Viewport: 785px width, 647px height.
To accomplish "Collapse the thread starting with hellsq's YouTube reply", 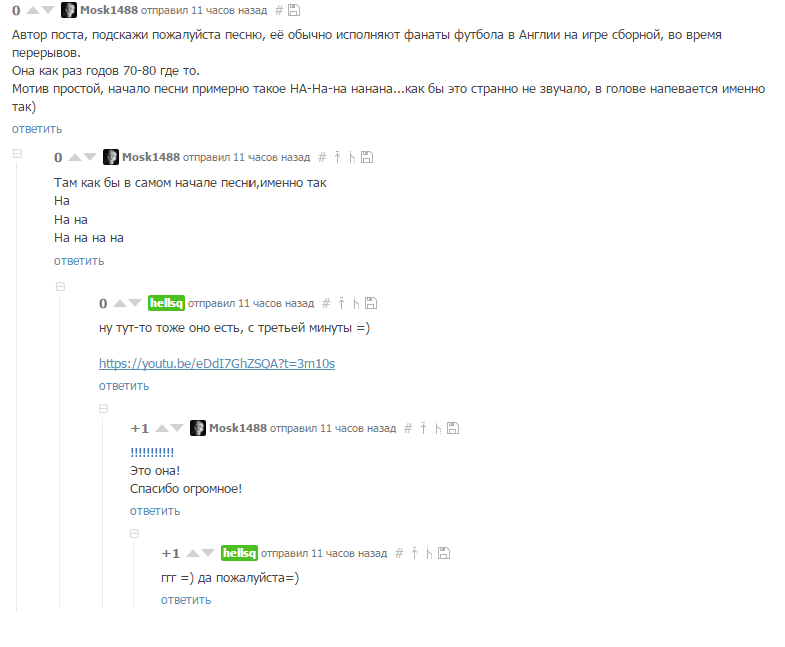I will click(x=61, y=286).
